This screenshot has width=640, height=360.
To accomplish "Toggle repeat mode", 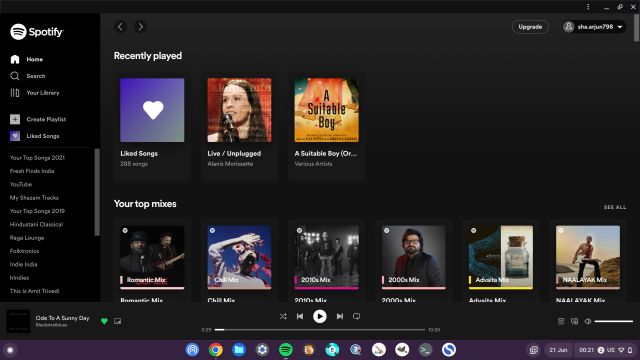I will [x=356, y=316].
